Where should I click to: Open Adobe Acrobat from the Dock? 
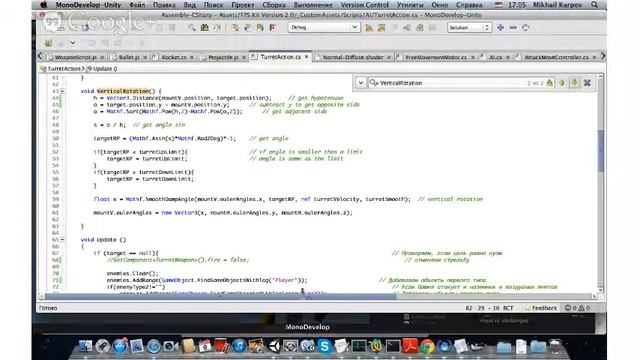click(x=410, y=346)
